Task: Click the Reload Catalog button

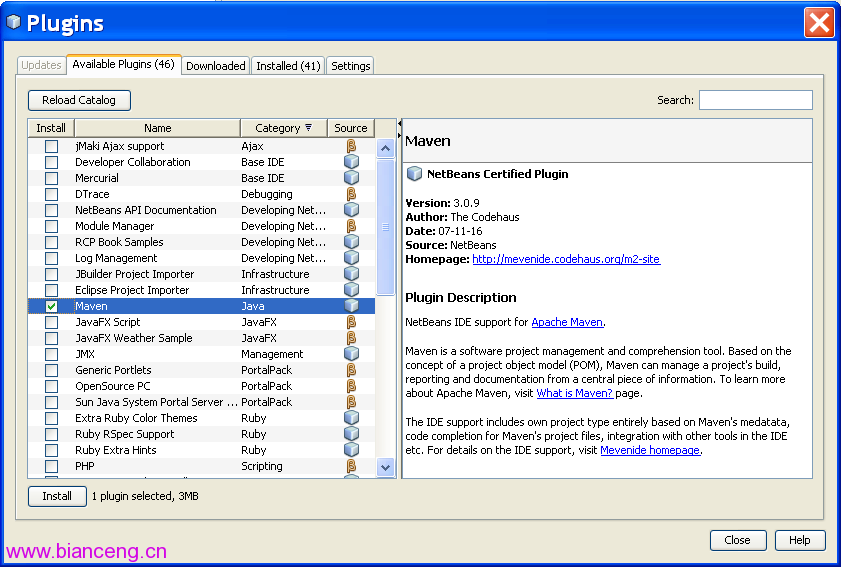Action: [x=79, y=100]
